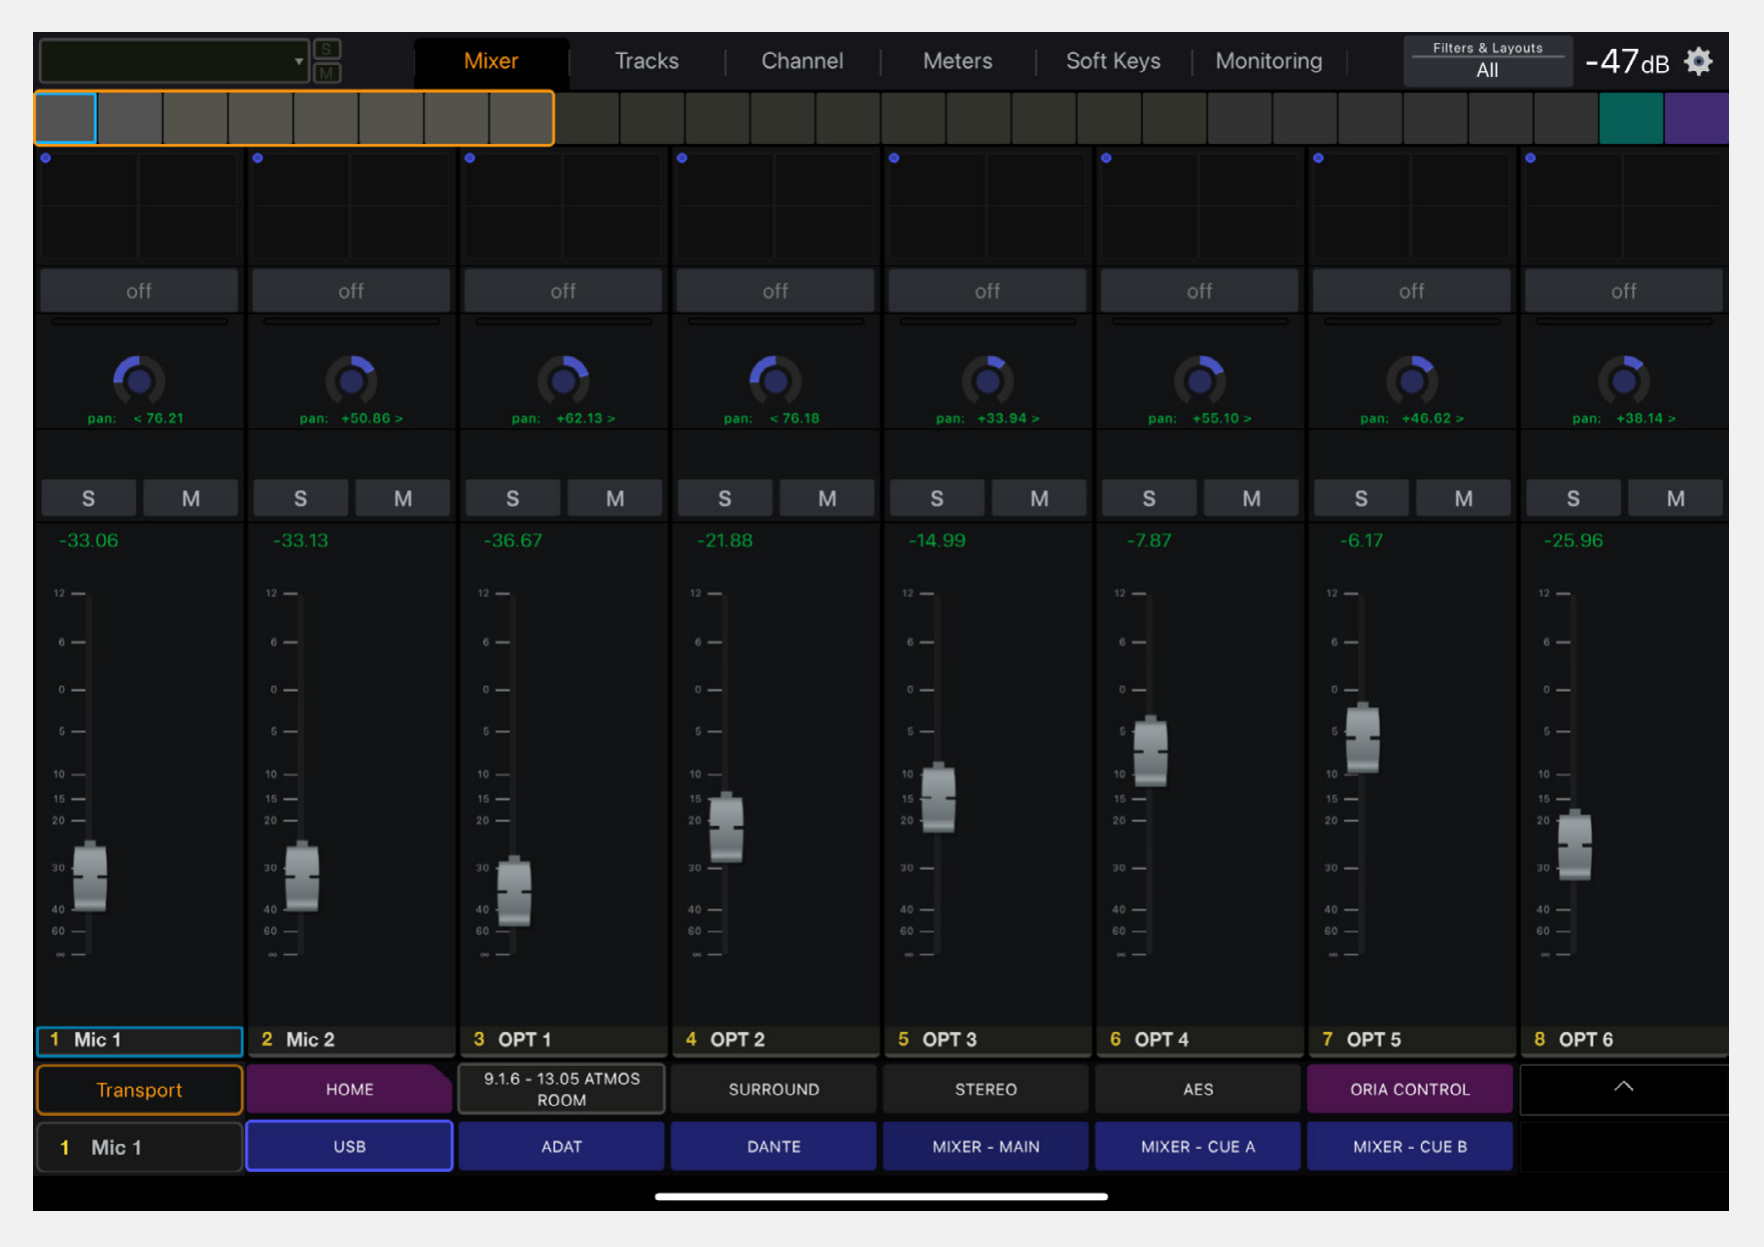This screenshot has width=1764, height=1247.
Task: Click the small M global mute indicator
Action: 327,73
